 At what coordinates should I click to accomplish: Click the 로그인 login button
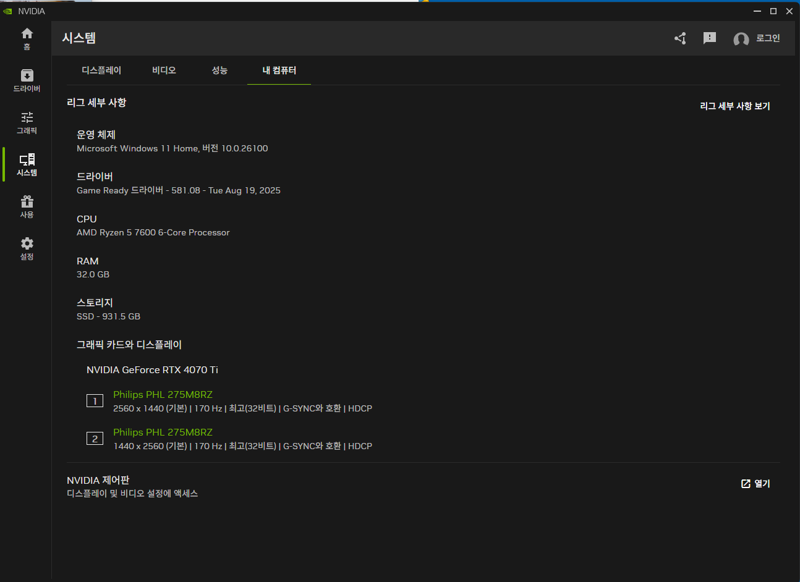tap(768, 38)
